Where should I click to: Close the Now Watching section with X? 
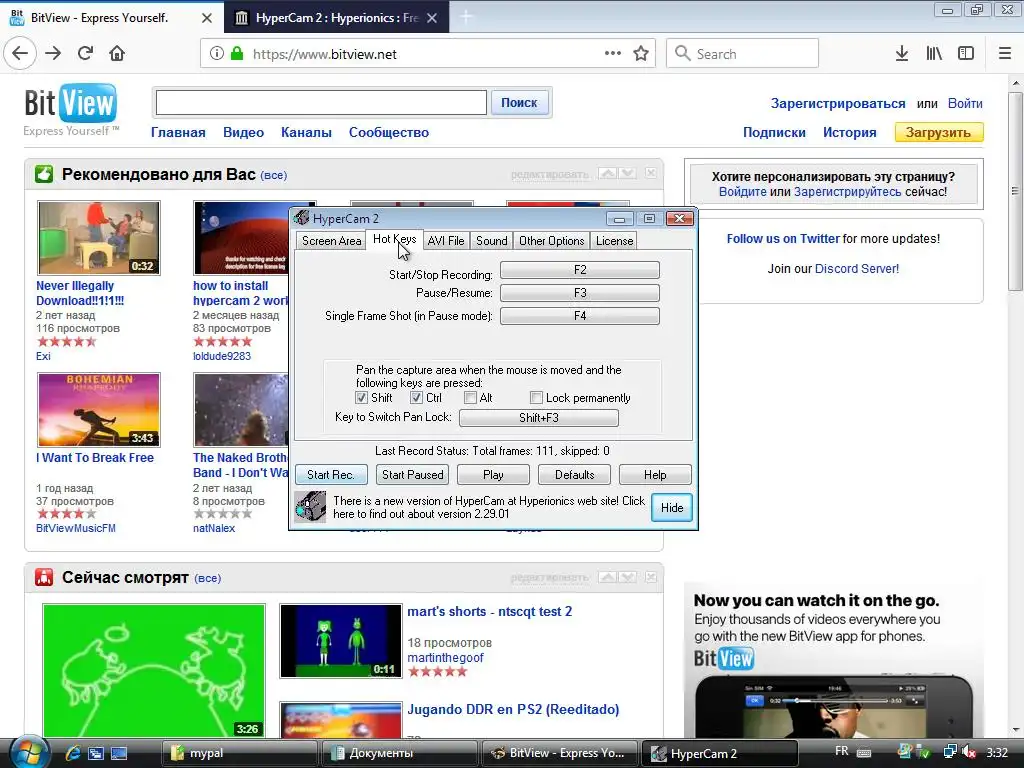pos(650,577)
